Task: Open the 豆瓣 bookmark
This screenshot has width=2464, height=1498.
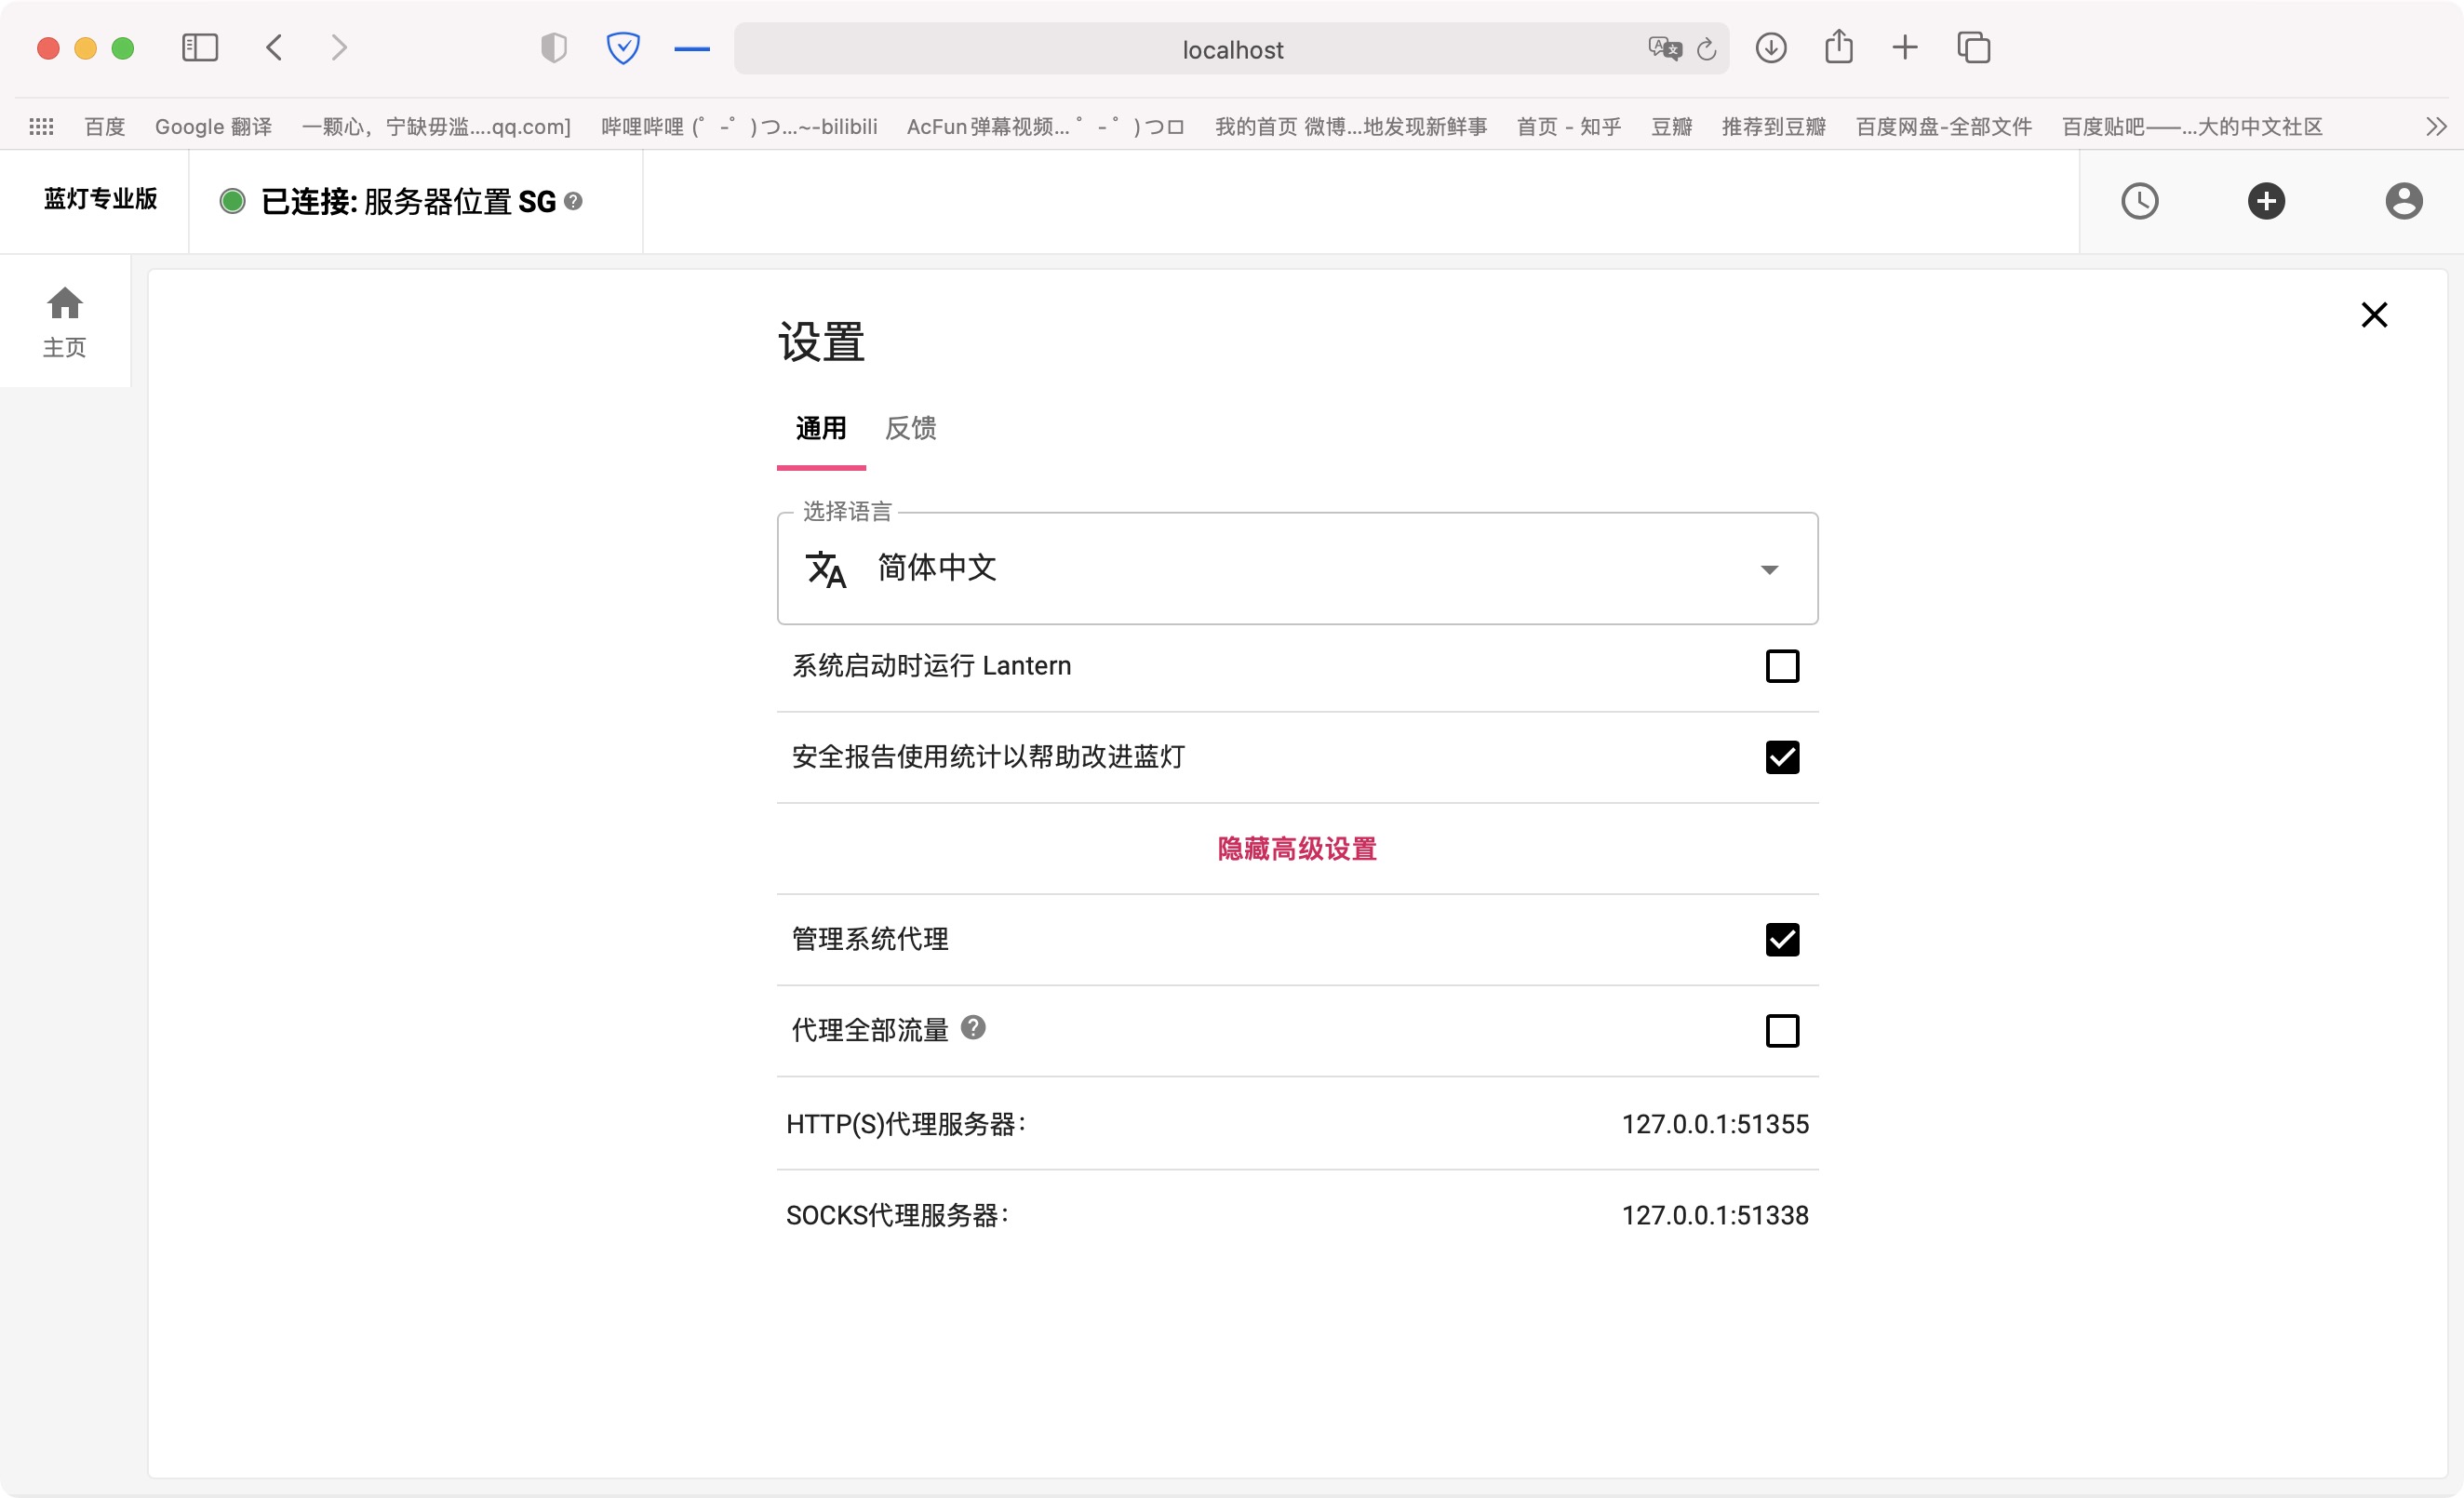Action: pyautogui.click(x=1671, y=126)
